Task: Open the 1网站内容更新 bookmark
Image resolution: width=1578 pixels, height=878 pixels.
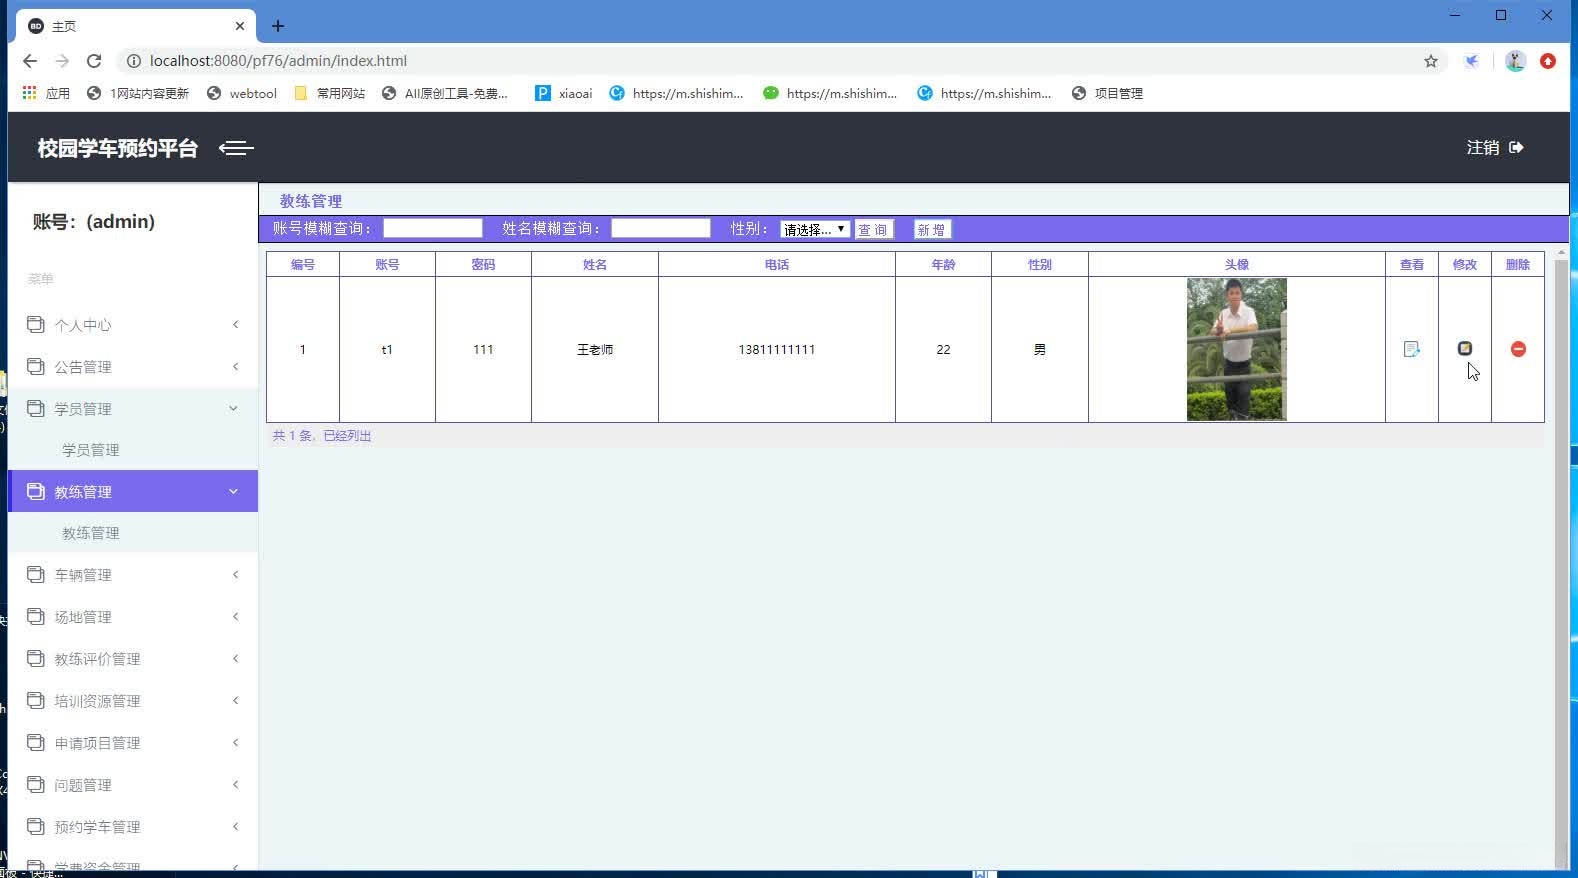Action: pyautogui.click(x=138, y=93)
